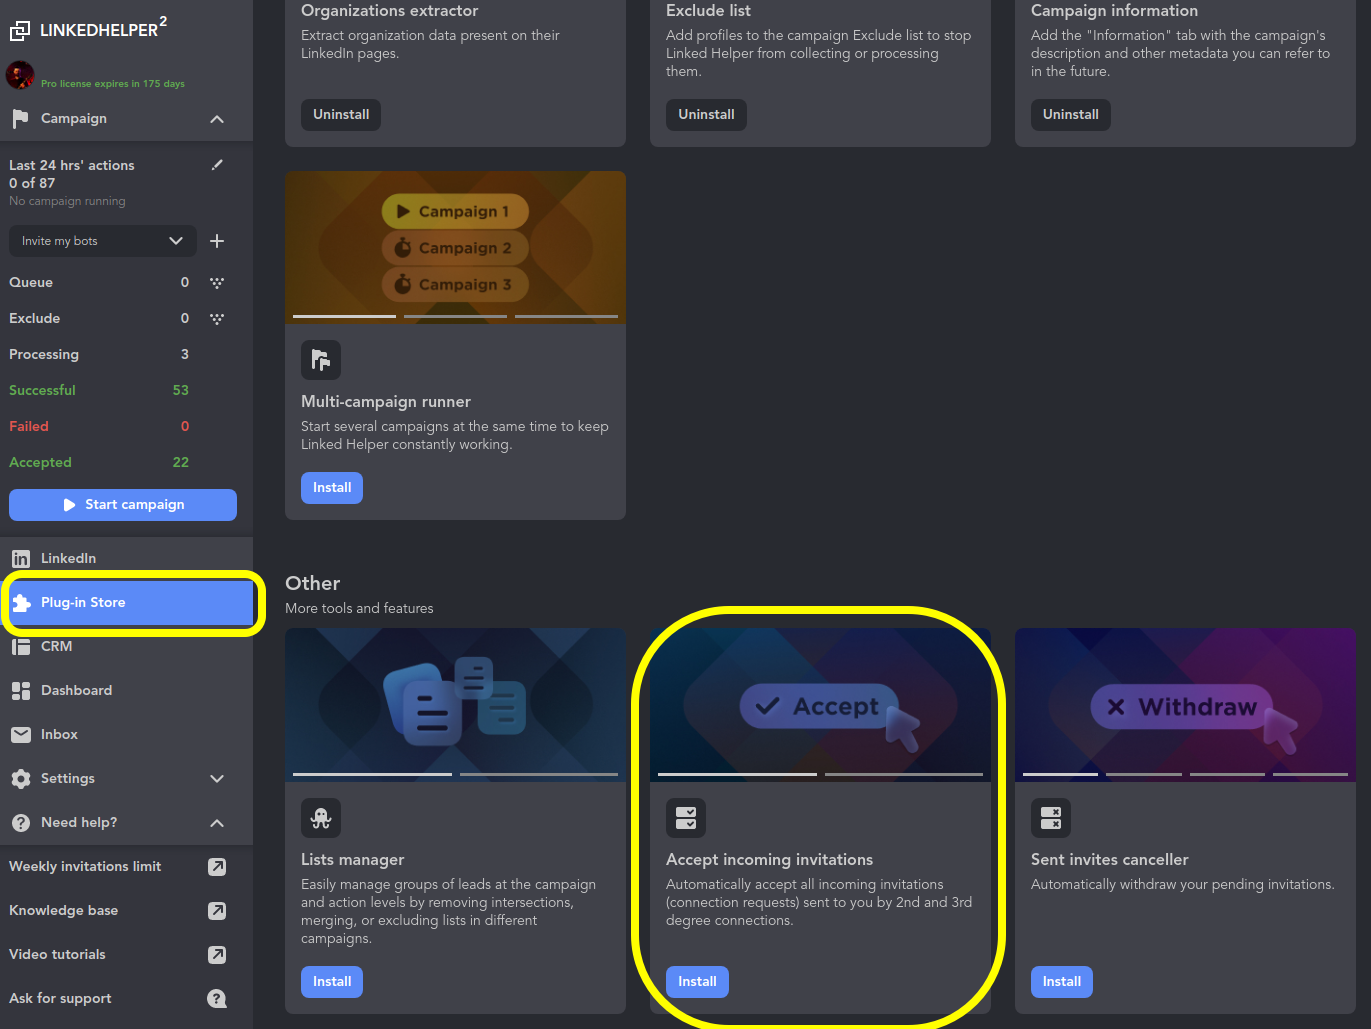Select second slide indicator of Lists manager
This screenshot has height=1029, width=1371.
pos(539,774)
